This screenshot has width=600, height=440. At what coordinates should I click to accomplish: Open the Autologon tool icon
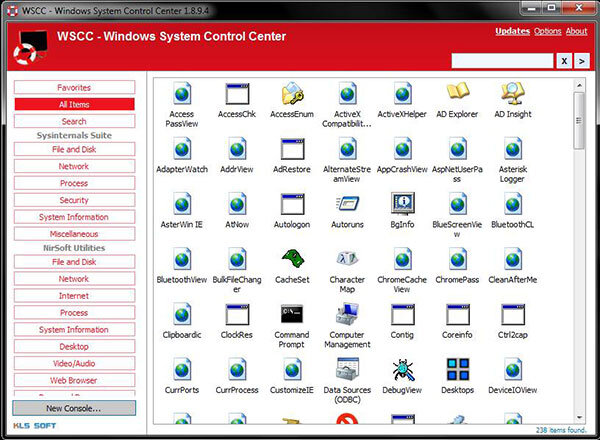coord(292,204)
